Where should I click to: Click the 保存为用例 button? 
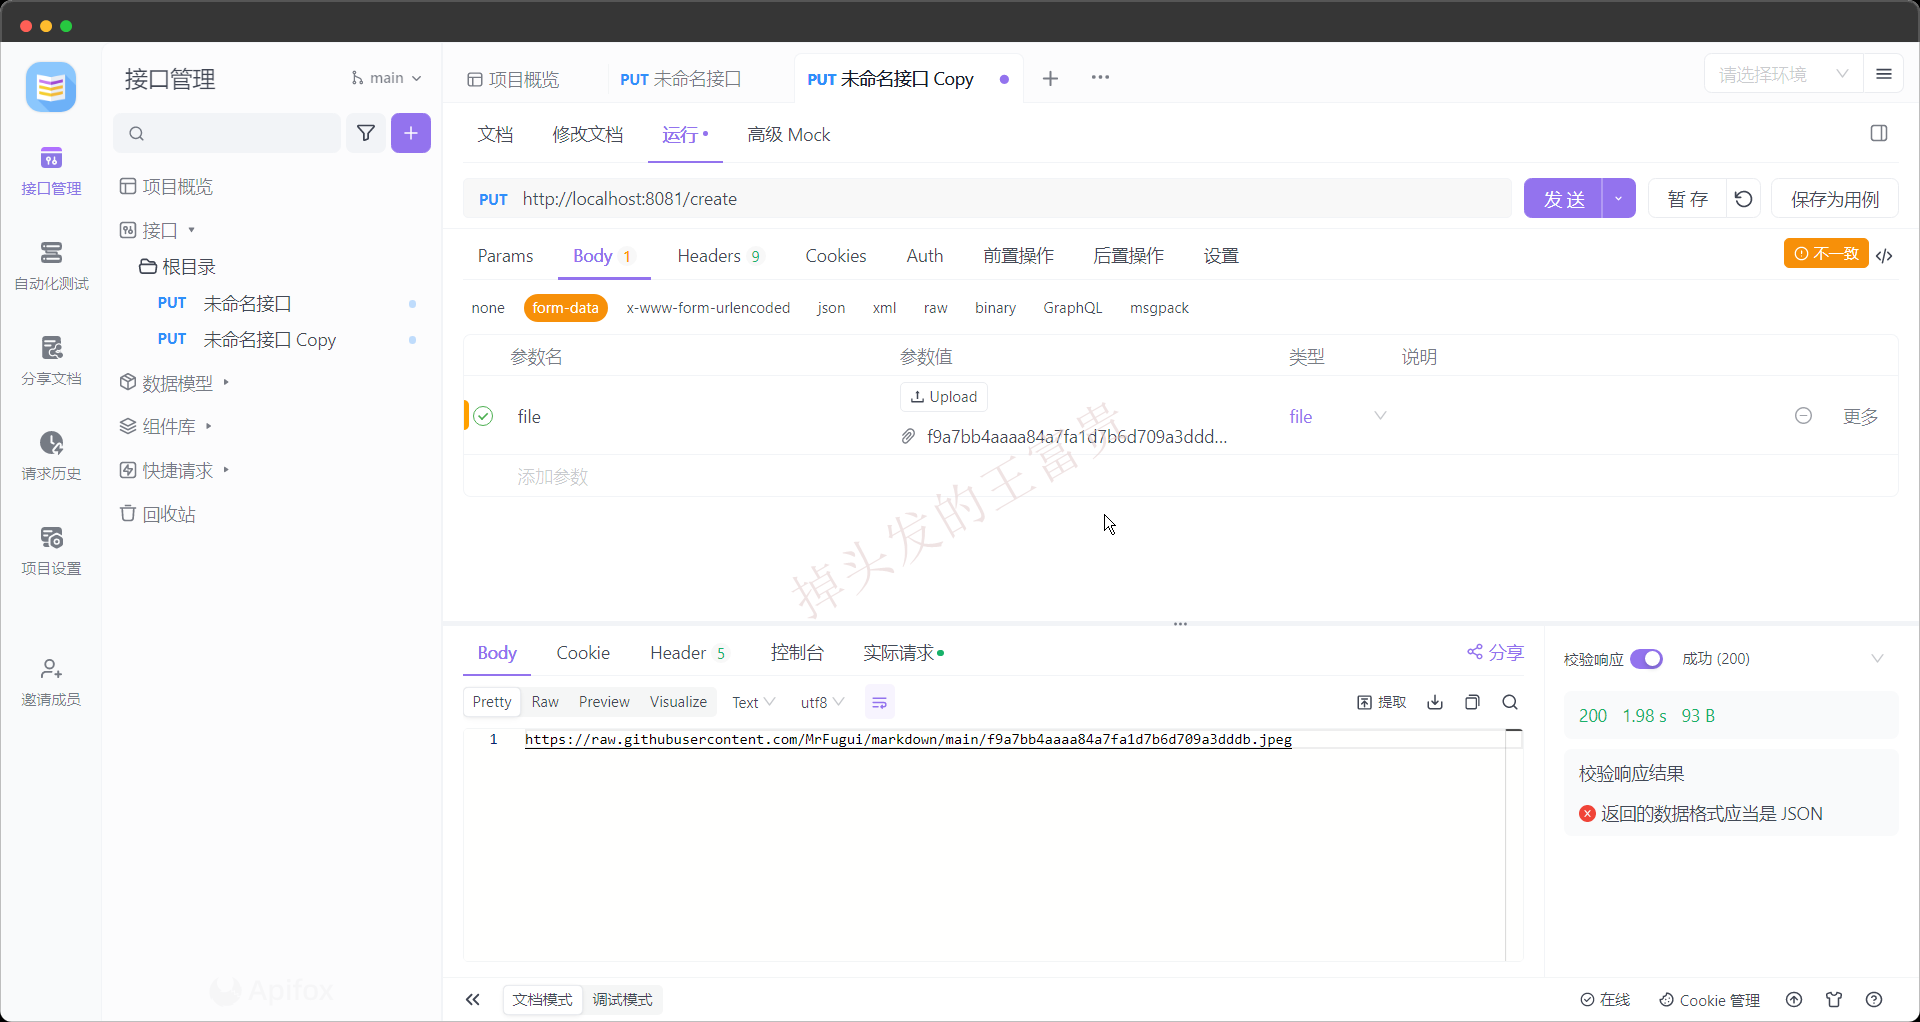(x=1835, y=199)
